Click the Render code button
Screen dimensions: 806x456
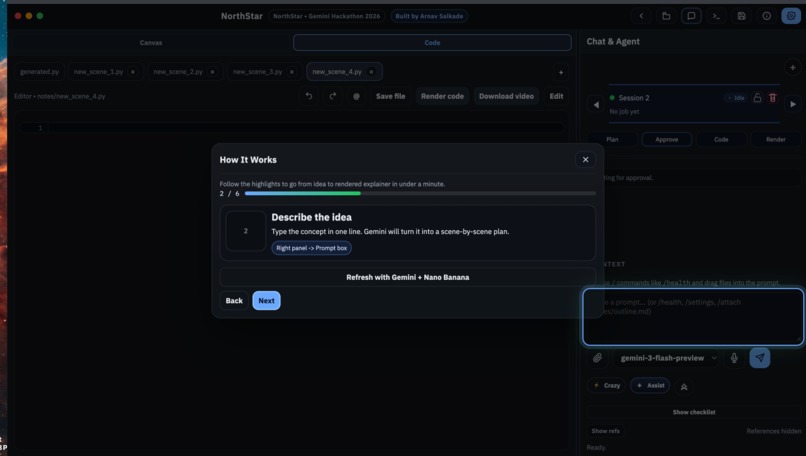(x=442, y=96)
